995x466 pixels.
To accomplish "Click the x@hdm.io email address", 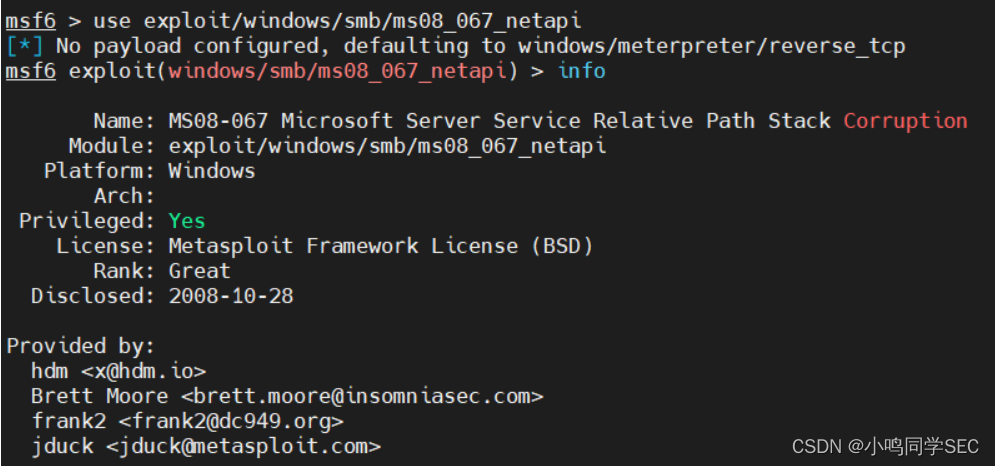I will tap(143, 371).
